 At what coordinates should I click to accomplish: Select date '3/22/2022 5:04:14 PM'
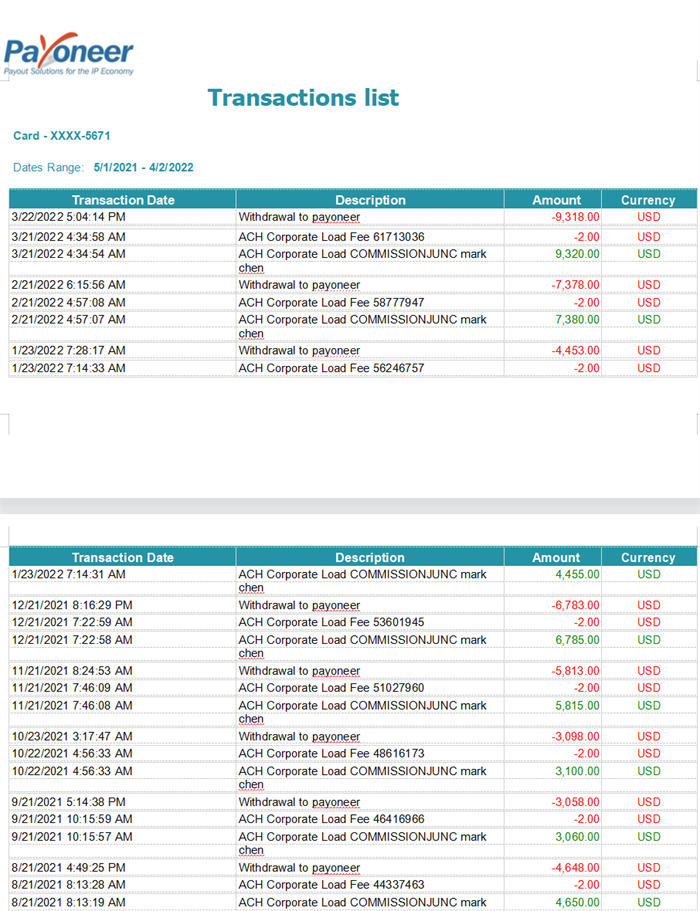[69, 217]
